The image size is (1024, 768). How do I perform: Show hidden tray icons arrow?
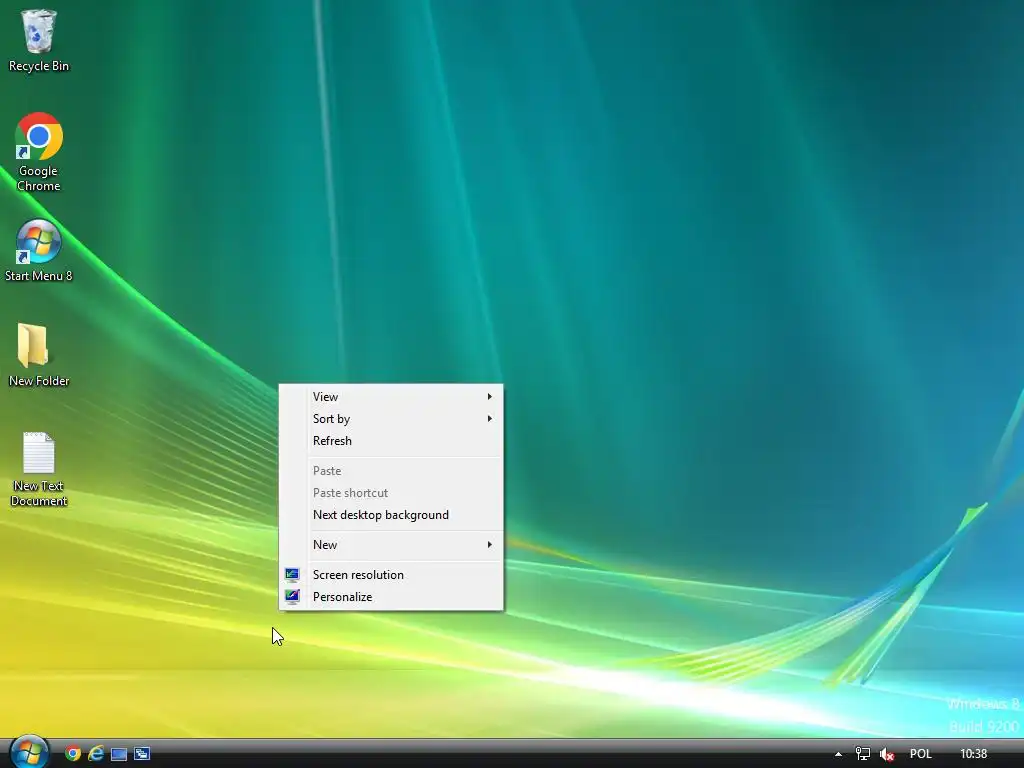(x=839, y=754)
